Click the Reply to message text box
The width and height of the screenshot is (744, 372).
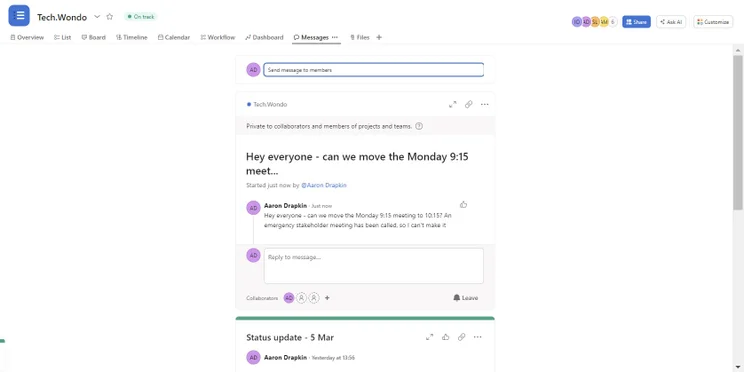point(373,266)
